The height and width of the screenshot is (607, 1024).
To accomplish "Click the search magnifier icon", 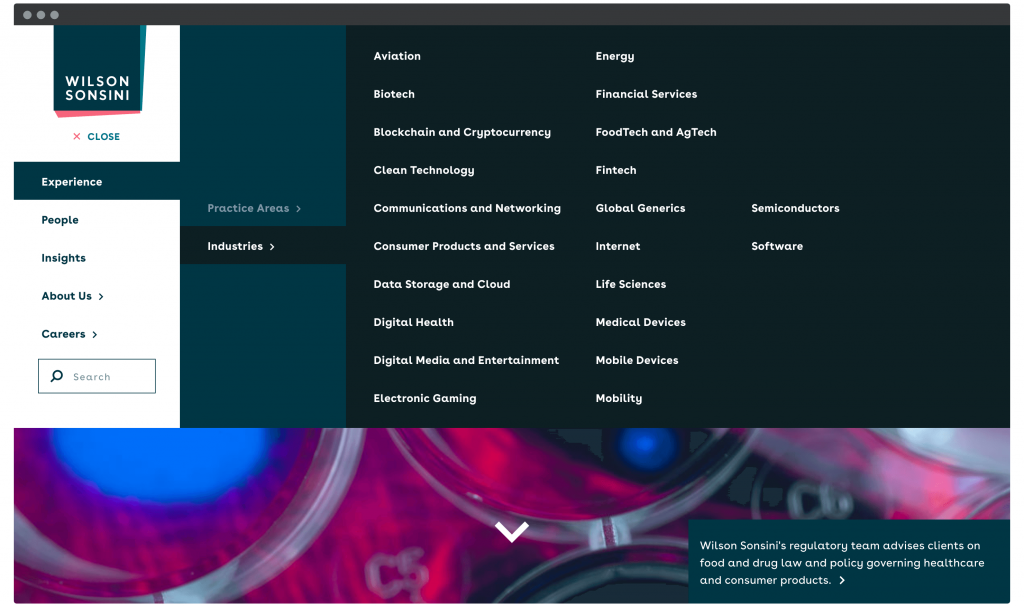I will pyautogui.click(x=57, y=376).
